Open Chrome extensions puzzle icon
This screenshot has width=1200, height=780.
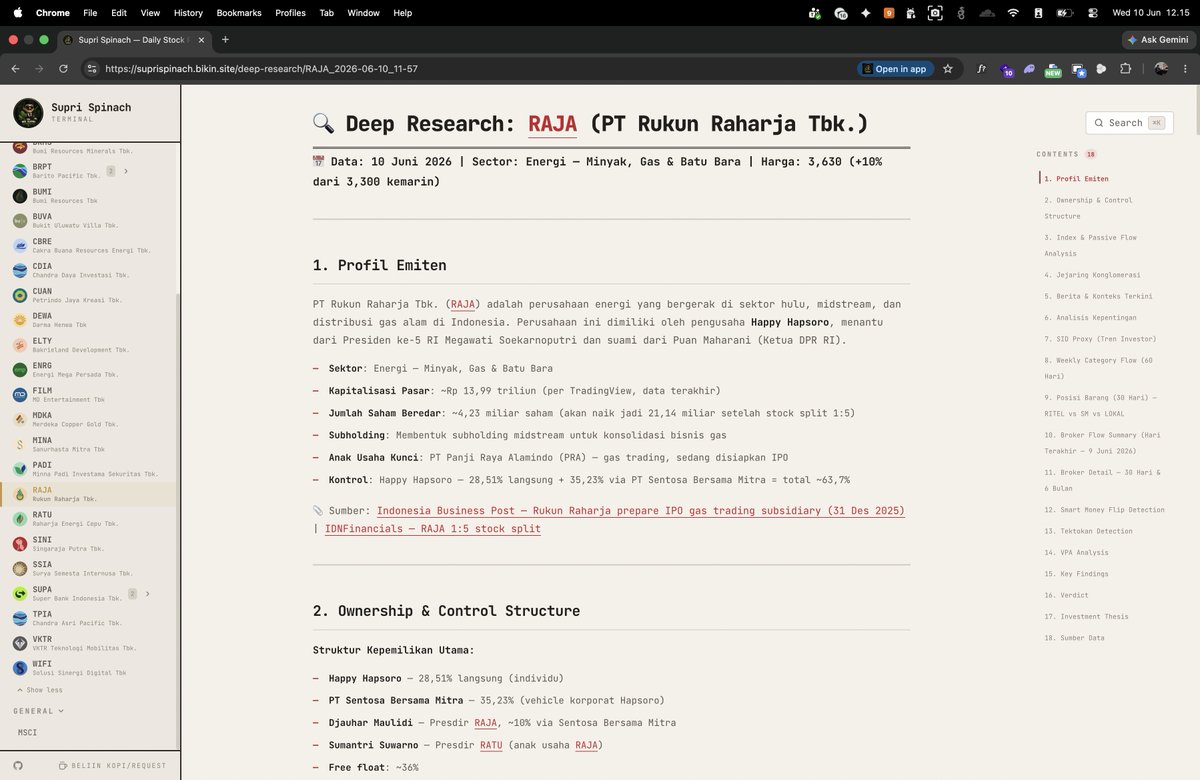click(x=1126, y=69)
